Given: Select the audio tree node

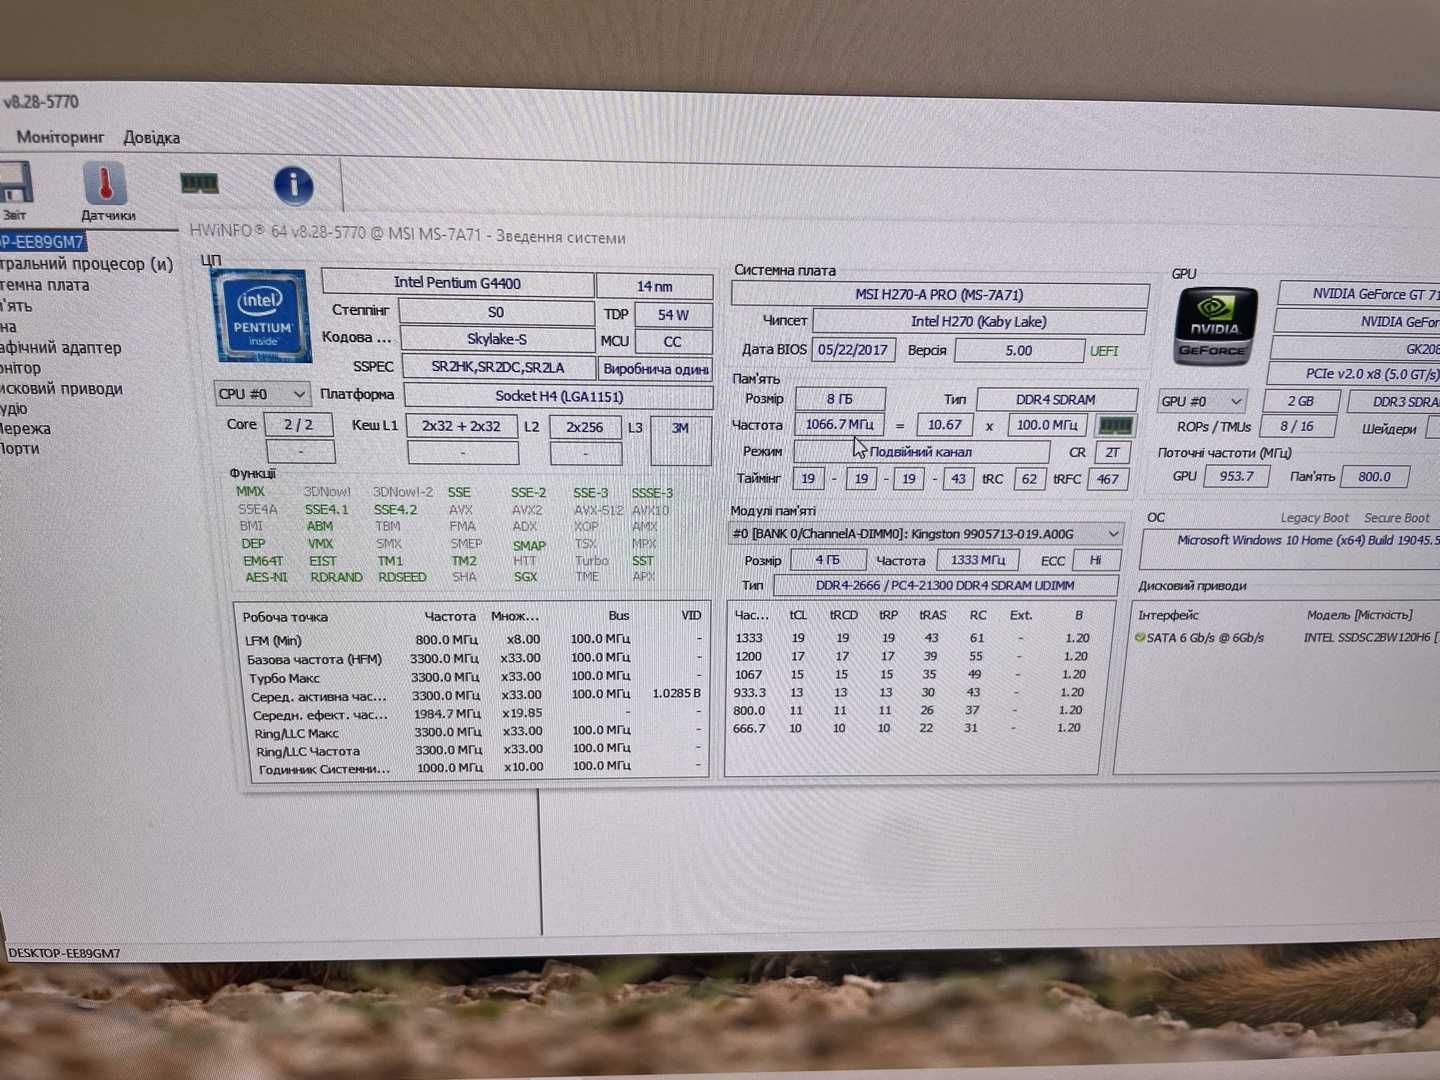Looking at the screenshot, I should [14, 409].
